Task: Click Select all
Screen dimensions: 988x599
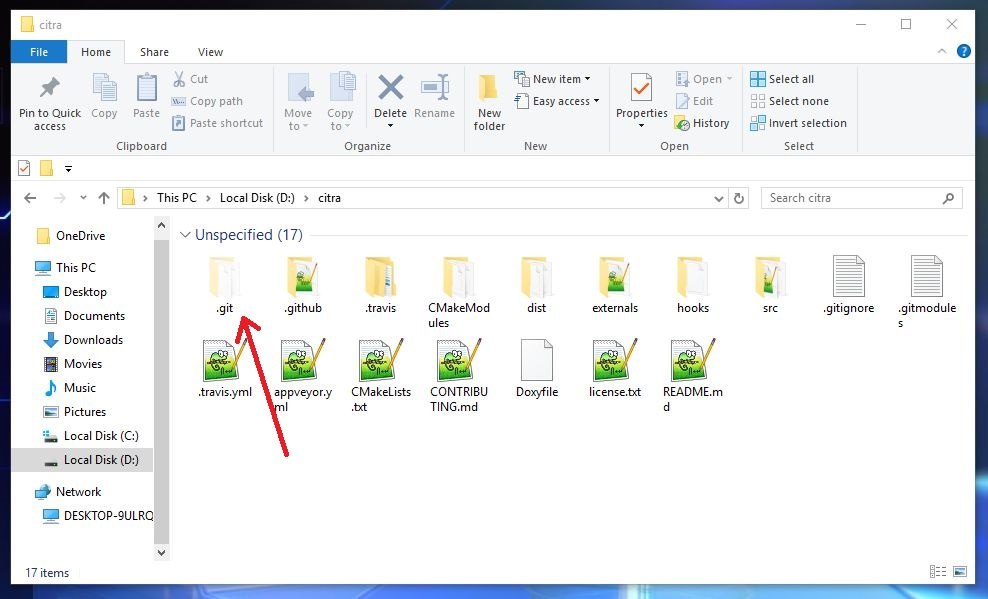Action: 782,79
